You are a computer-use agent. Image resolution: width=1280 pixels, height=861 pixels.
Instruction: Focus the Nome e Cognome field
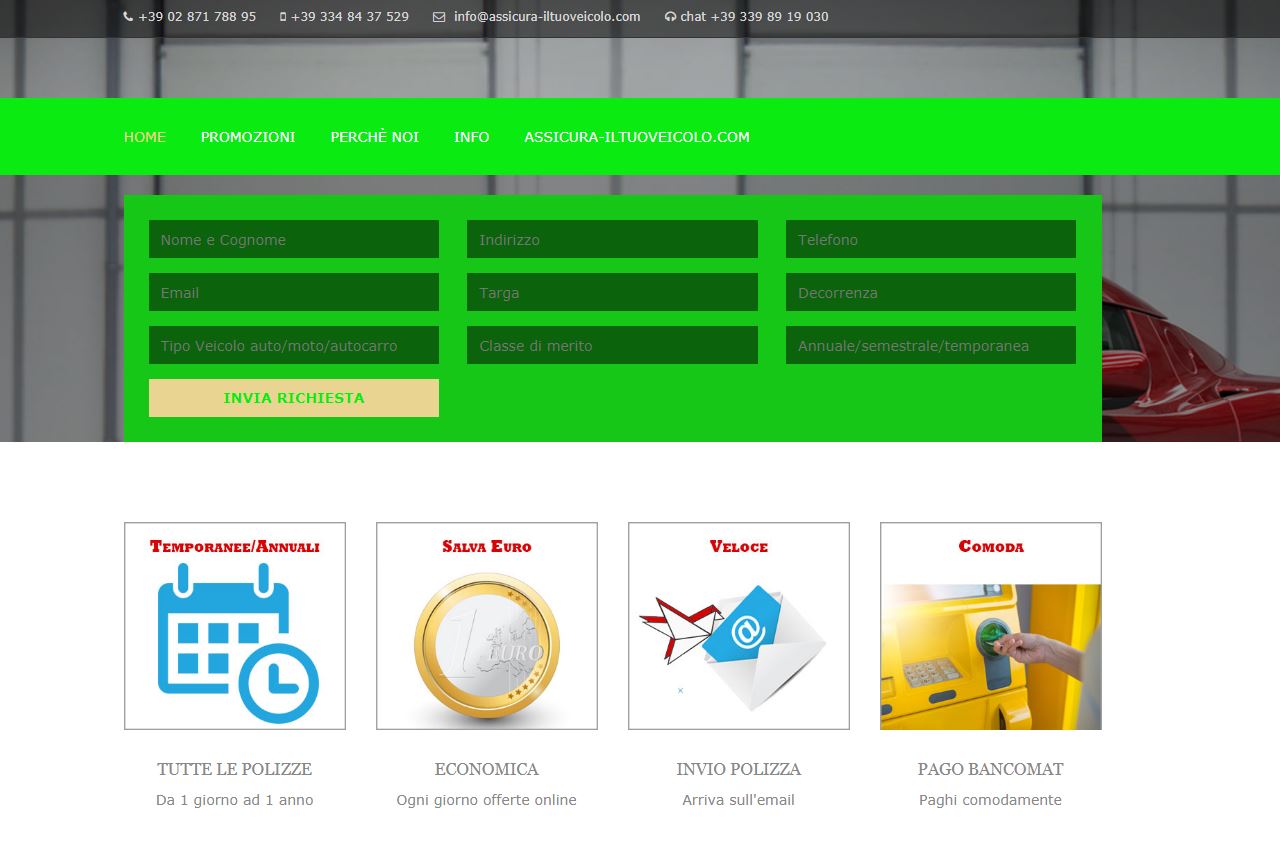coord(294,240)
